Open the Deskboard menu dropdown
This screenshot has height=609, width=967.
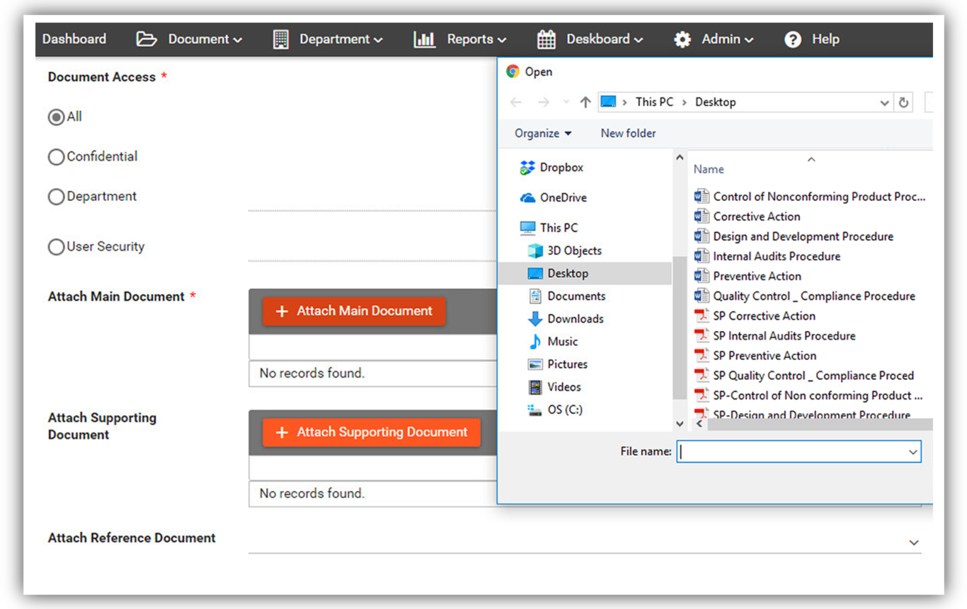pos(604,39)
